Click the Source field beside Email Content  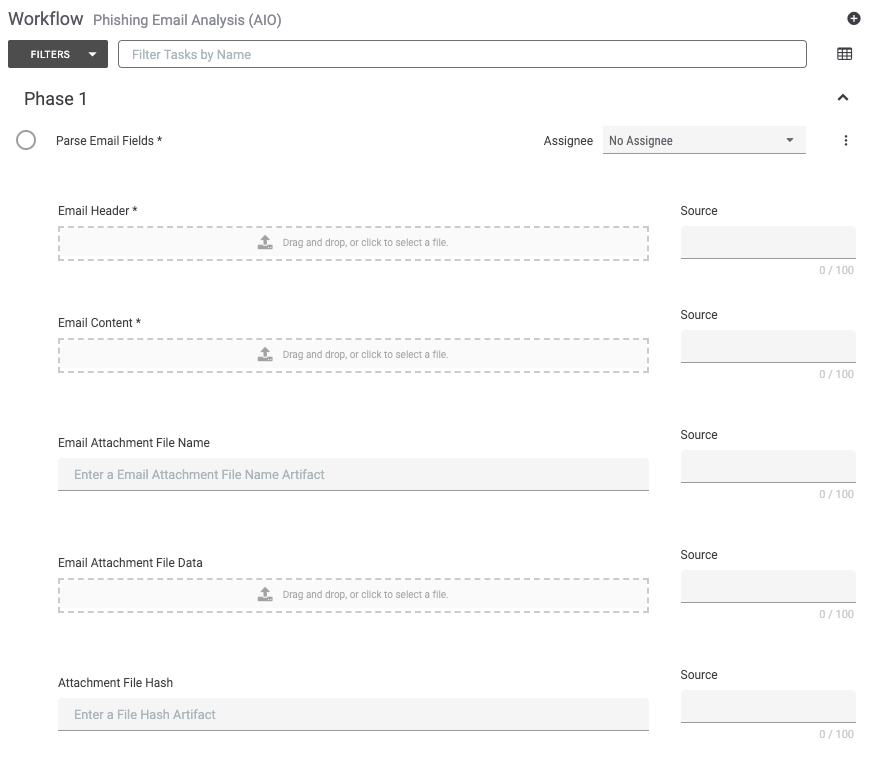pos(768,346)
